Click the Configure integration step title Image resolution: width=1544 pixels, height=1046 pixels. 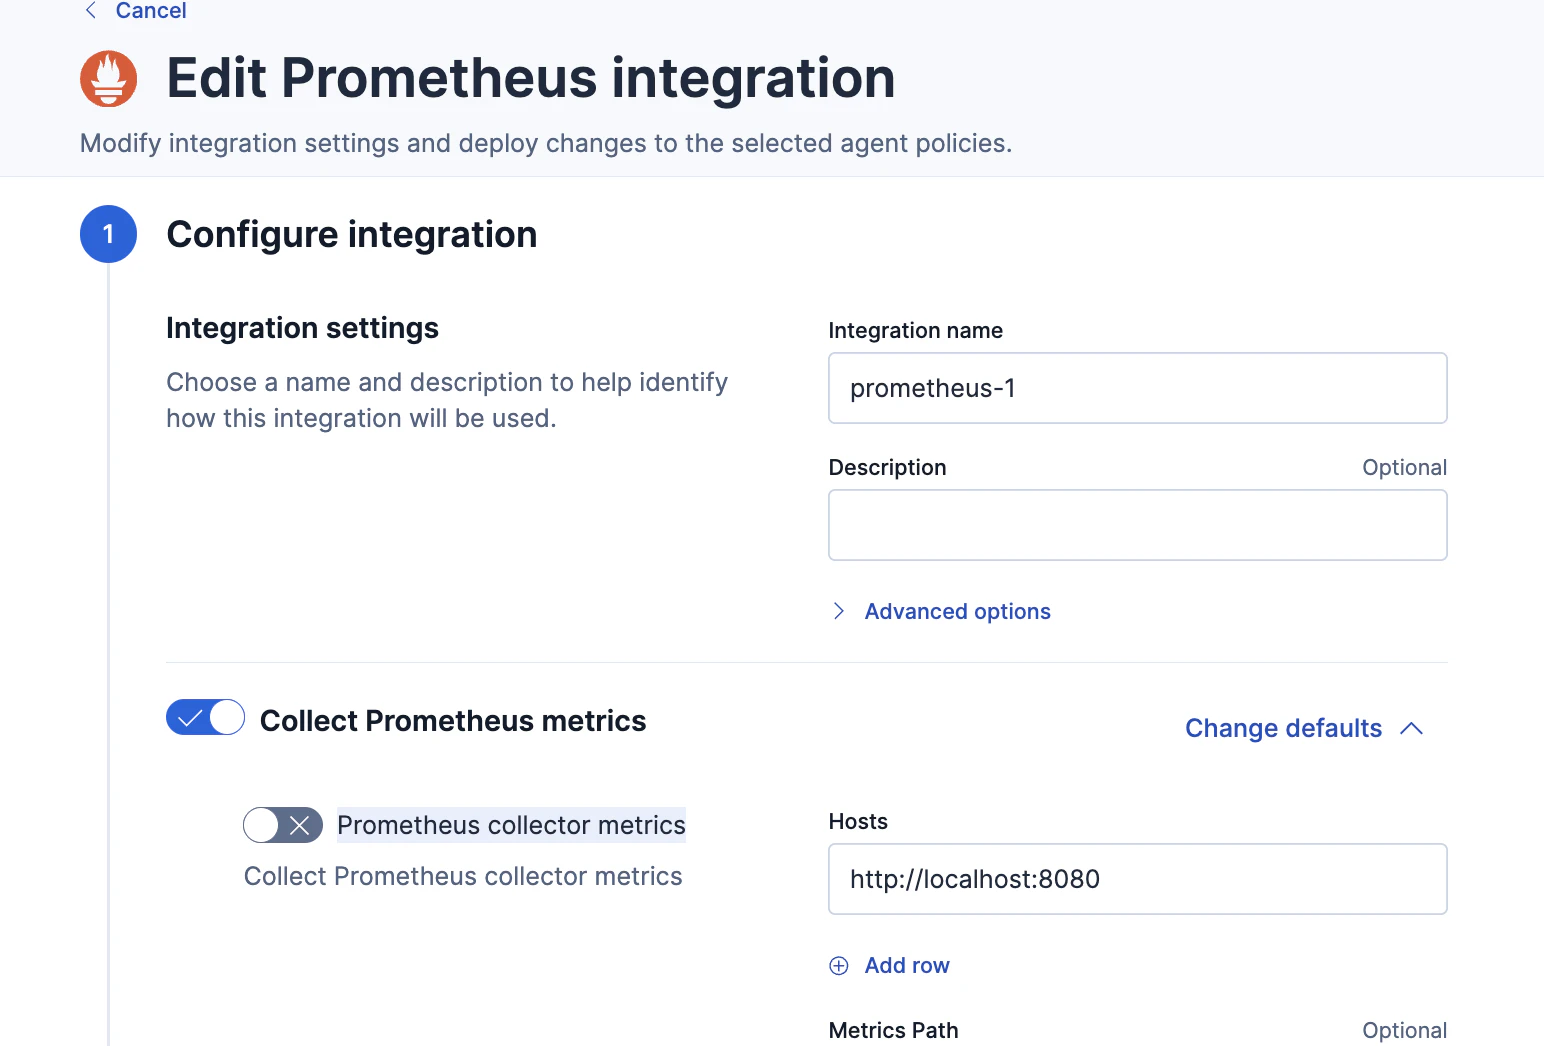[352, 235]
